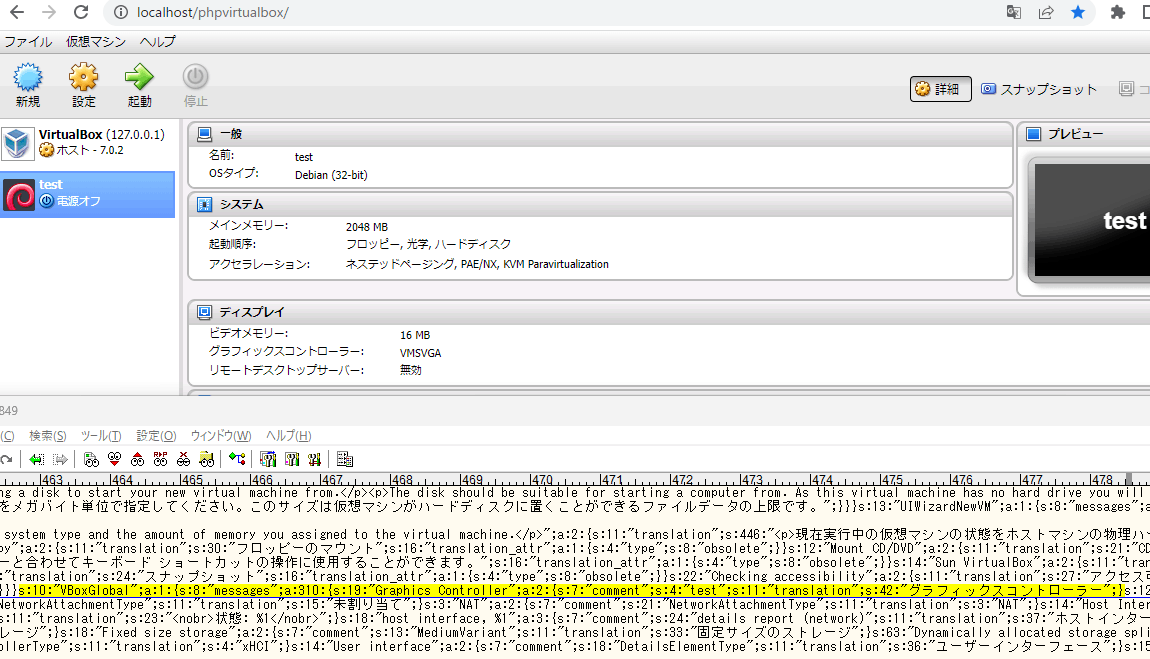Click the find-next down-arrow eyes icon
This screenshot has width=1150, height=659.
[x=114, y=460]
